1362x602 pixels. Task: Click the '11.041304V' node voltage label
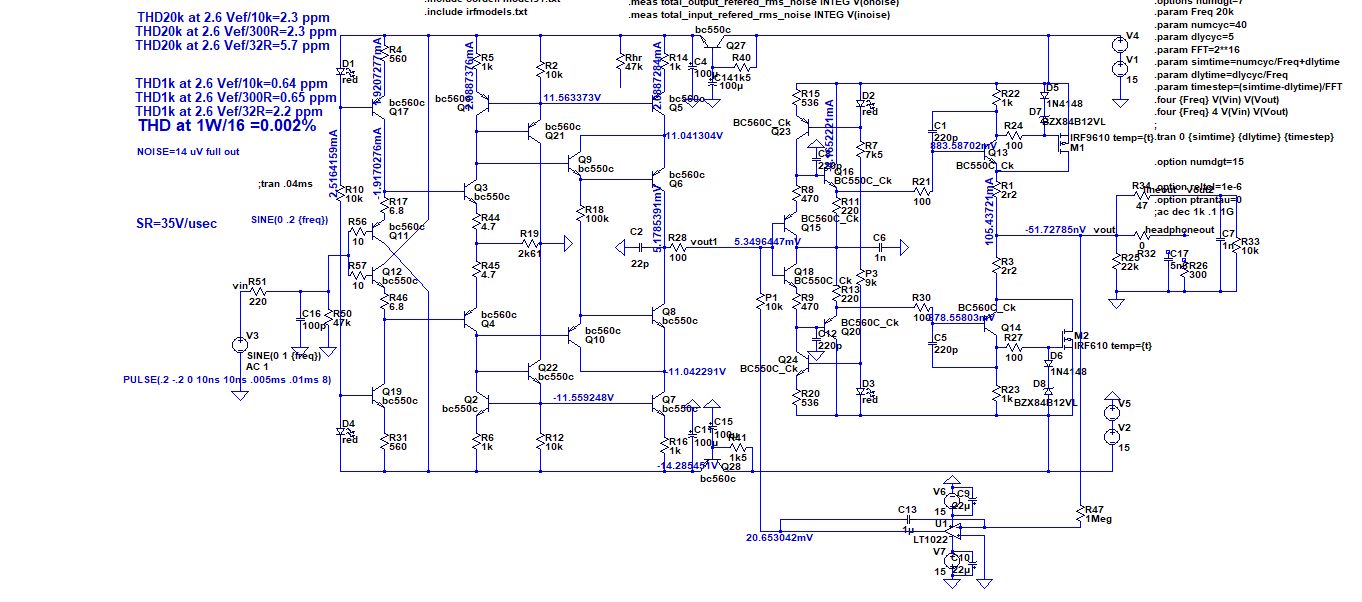click(x=693, y=135)
